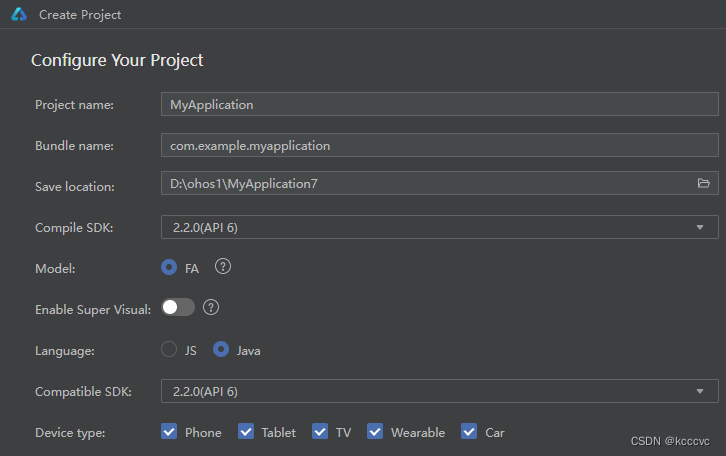The width and height of the screenshot is (726, 456).
Task: Click the 'Compatible SDK:' label
Action: point(83,392)
